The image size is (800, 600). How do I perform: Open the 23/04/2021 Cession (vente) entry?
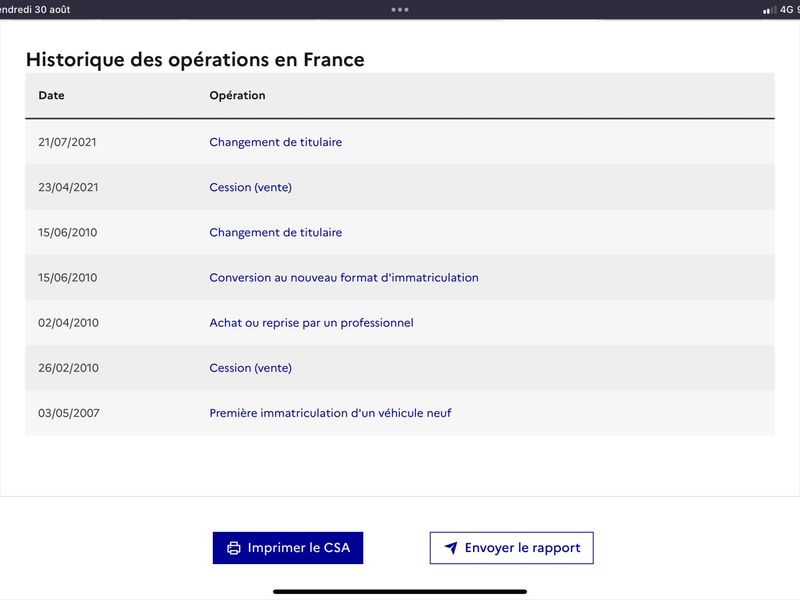point(251,187)
